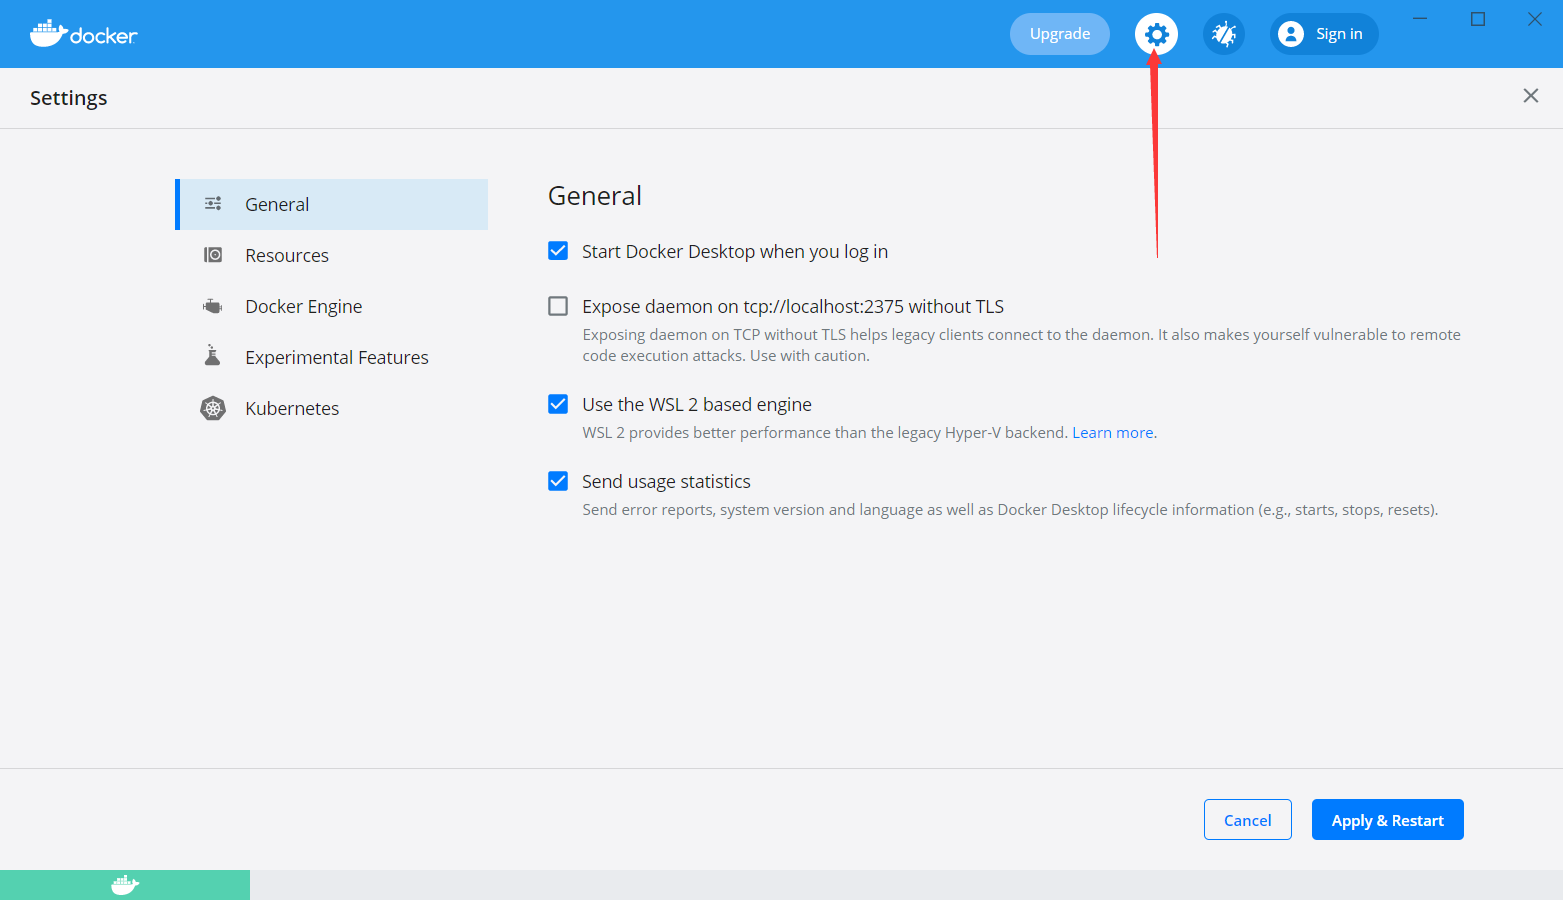Uncheck Send usage statistics
1563x900 pixels.
[558, 481]
